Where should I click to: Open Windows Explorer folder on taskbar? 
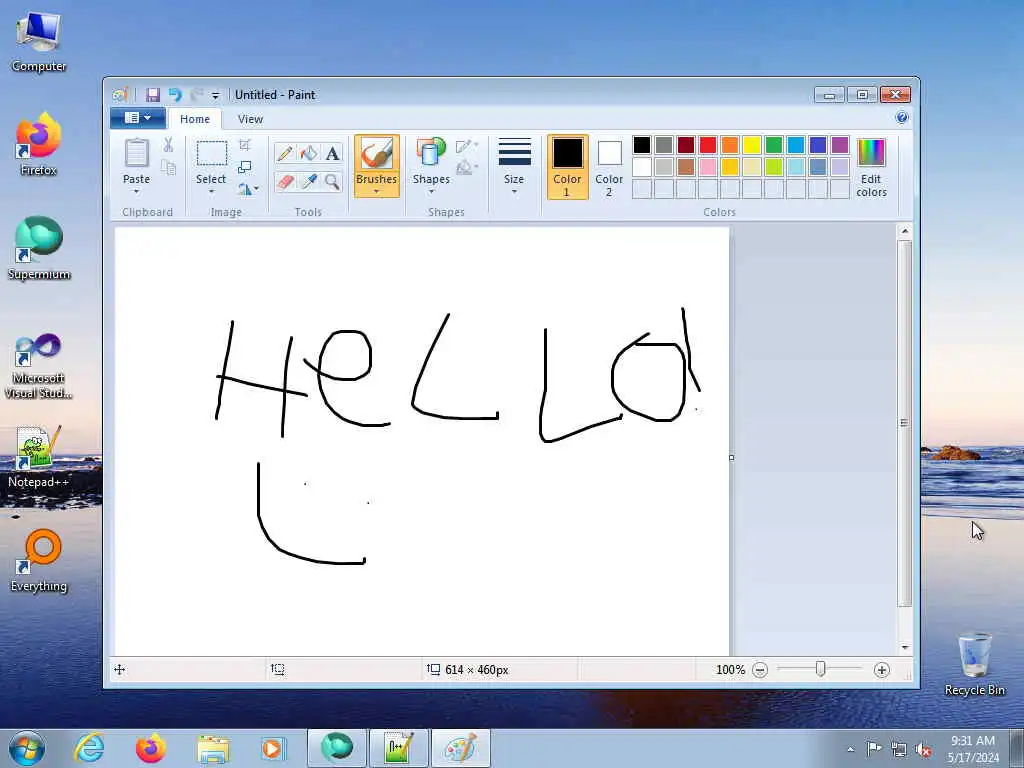(213, 748)
